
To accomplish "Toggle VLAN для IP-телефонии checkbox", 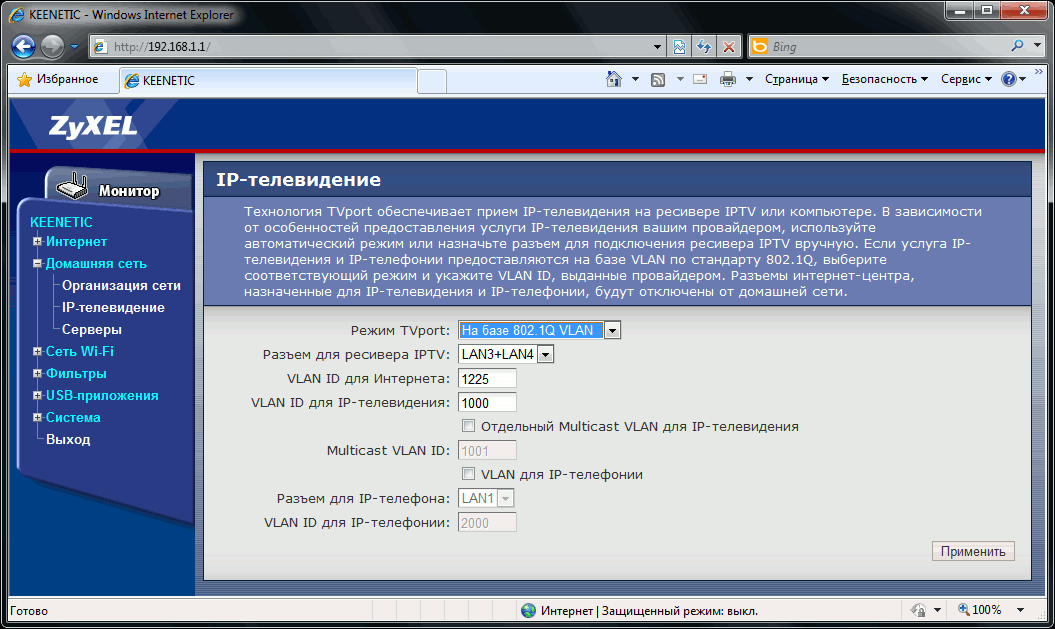I will 467,474.
